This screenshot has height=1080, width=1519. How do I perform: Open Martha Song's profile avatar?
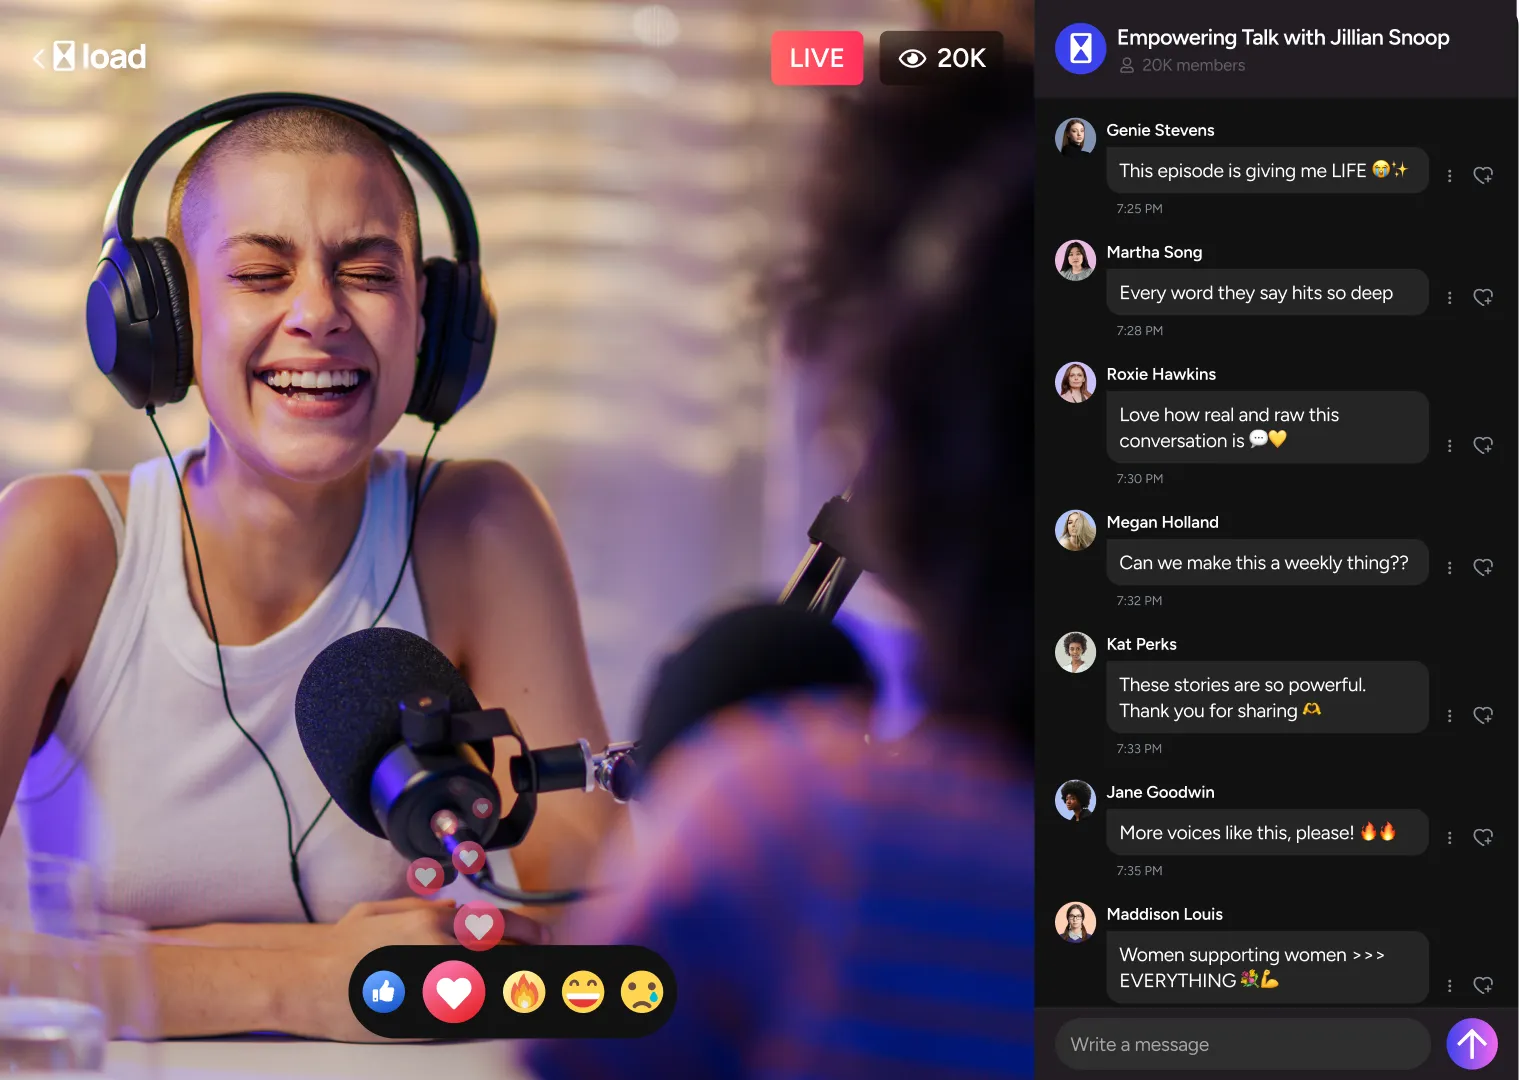point(1076,260)
